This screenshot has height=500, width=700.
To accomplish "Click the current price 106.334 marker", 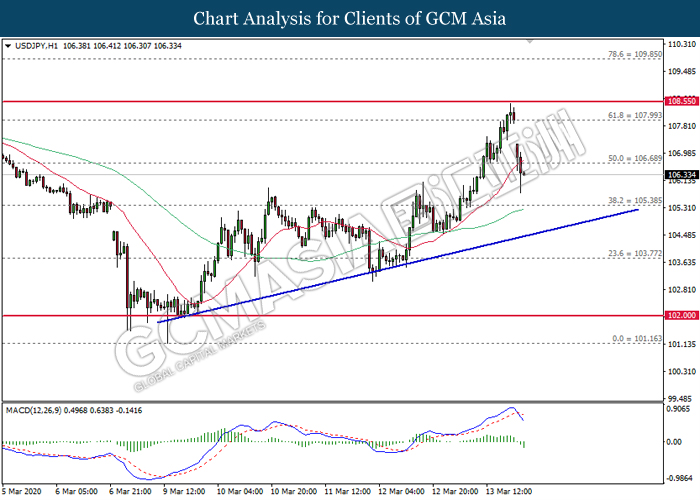I will pyautogui.click(x=680, y=173).
